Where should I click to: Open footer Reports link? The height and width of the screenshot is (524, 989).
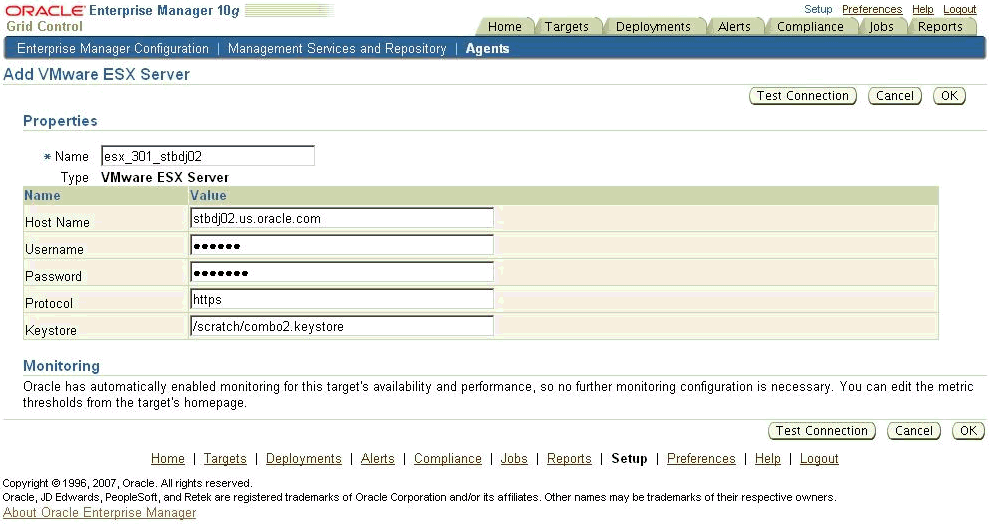[x=569, y=458]
